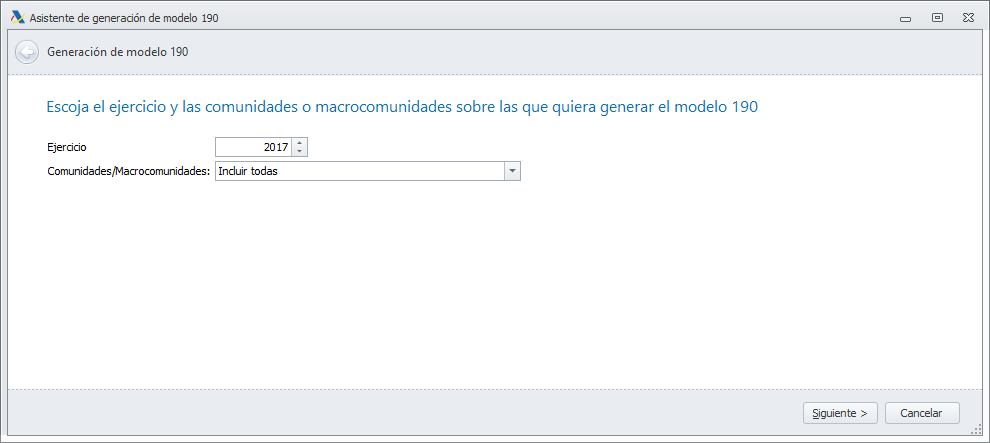Click the "Generación de modelo 190" header label
This screenshot has width=990, height=443.
click(117, 52)
